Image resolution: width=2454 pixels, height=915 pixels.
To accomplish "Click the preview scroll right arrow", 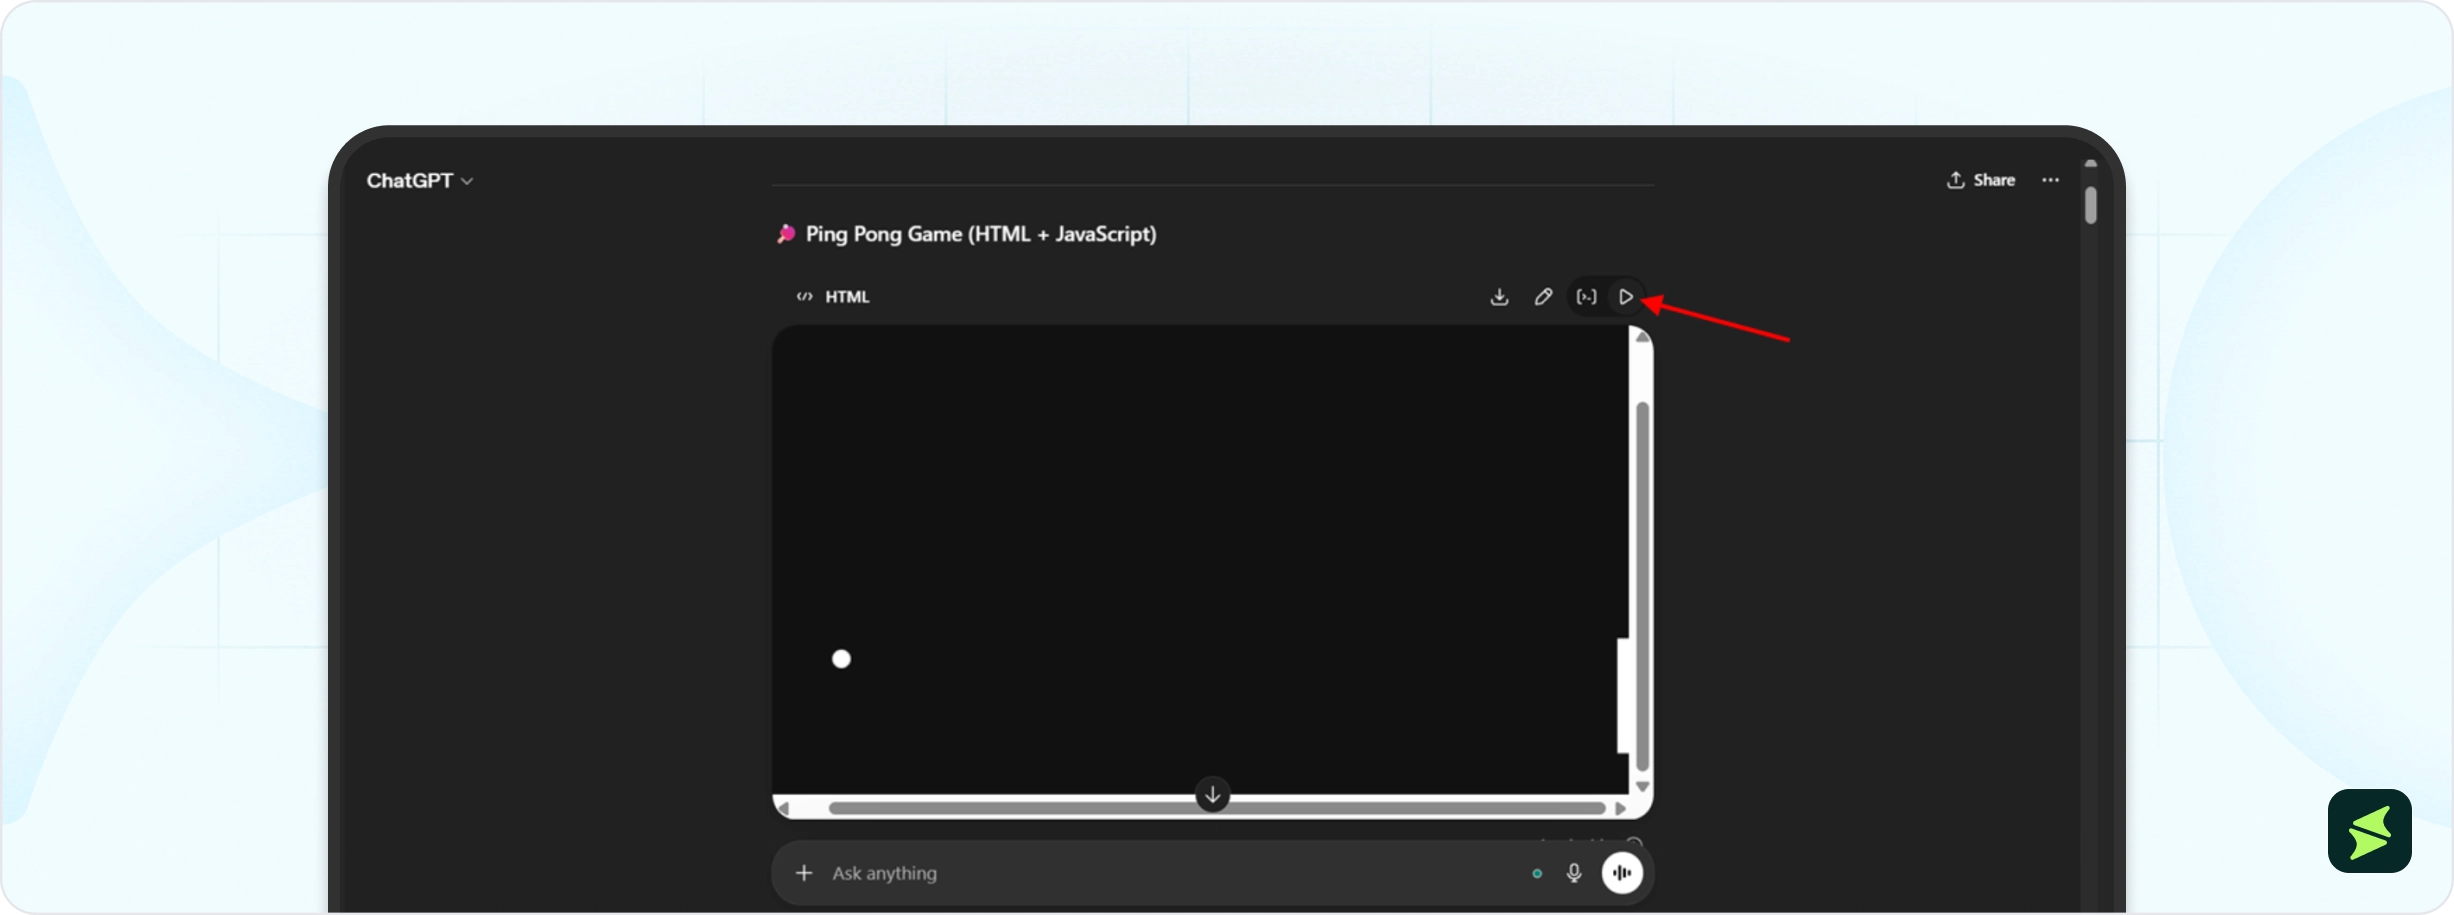I will [1620, 808].
